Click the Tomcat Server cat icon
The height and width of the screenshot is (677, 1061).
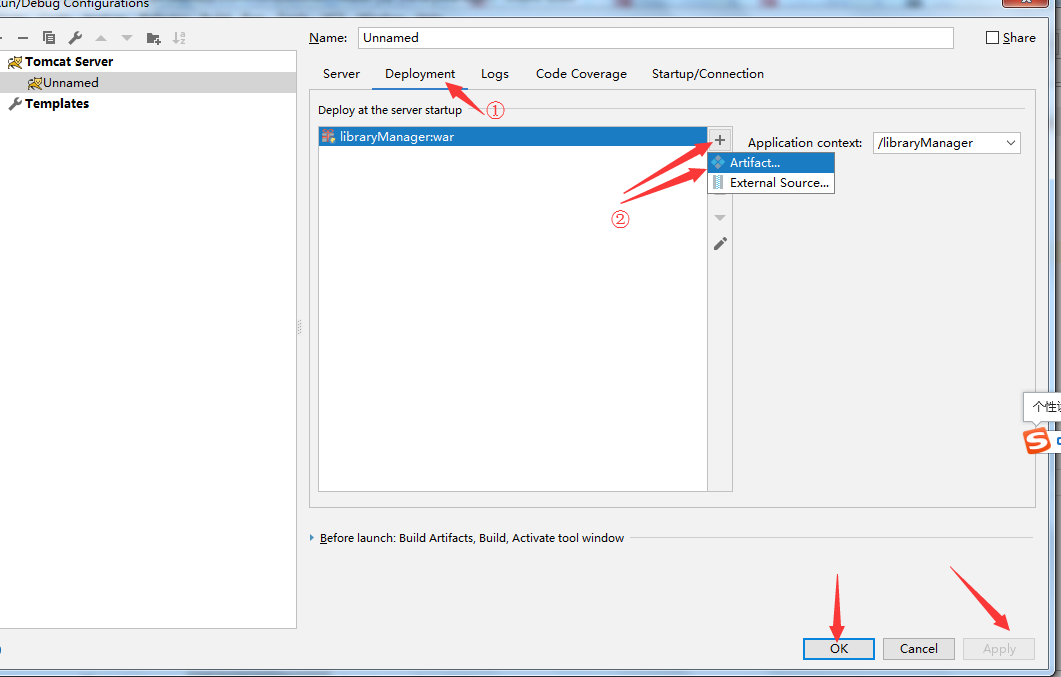click(x=15, y=62)
